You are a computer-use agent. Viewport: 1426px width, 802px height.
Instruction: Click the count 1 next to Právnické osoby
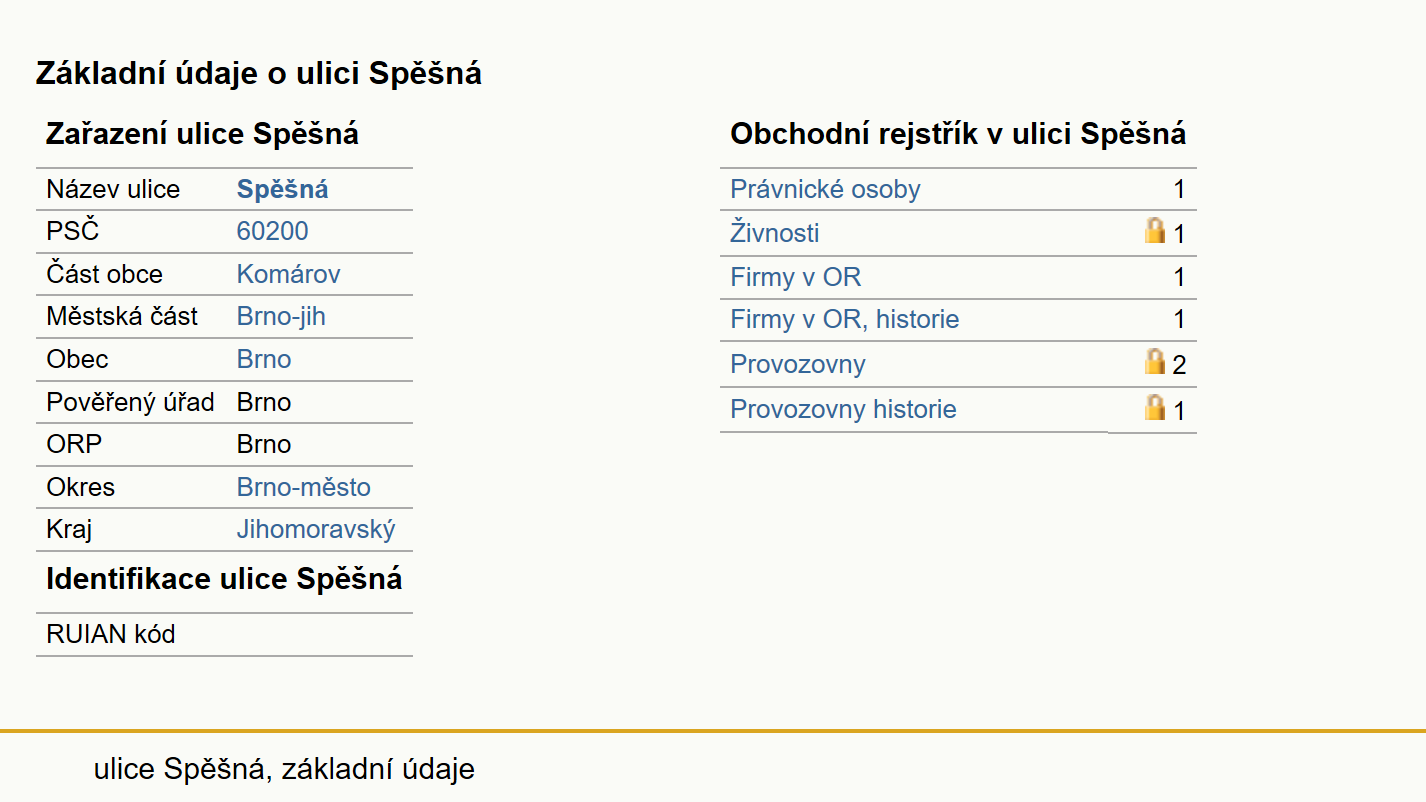[1179, 190]
